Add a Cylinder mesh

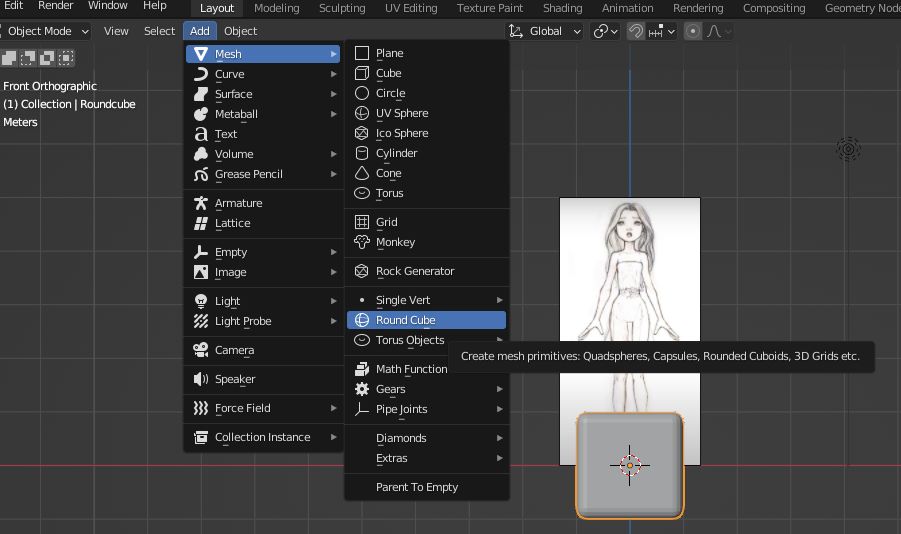[396, 153]
